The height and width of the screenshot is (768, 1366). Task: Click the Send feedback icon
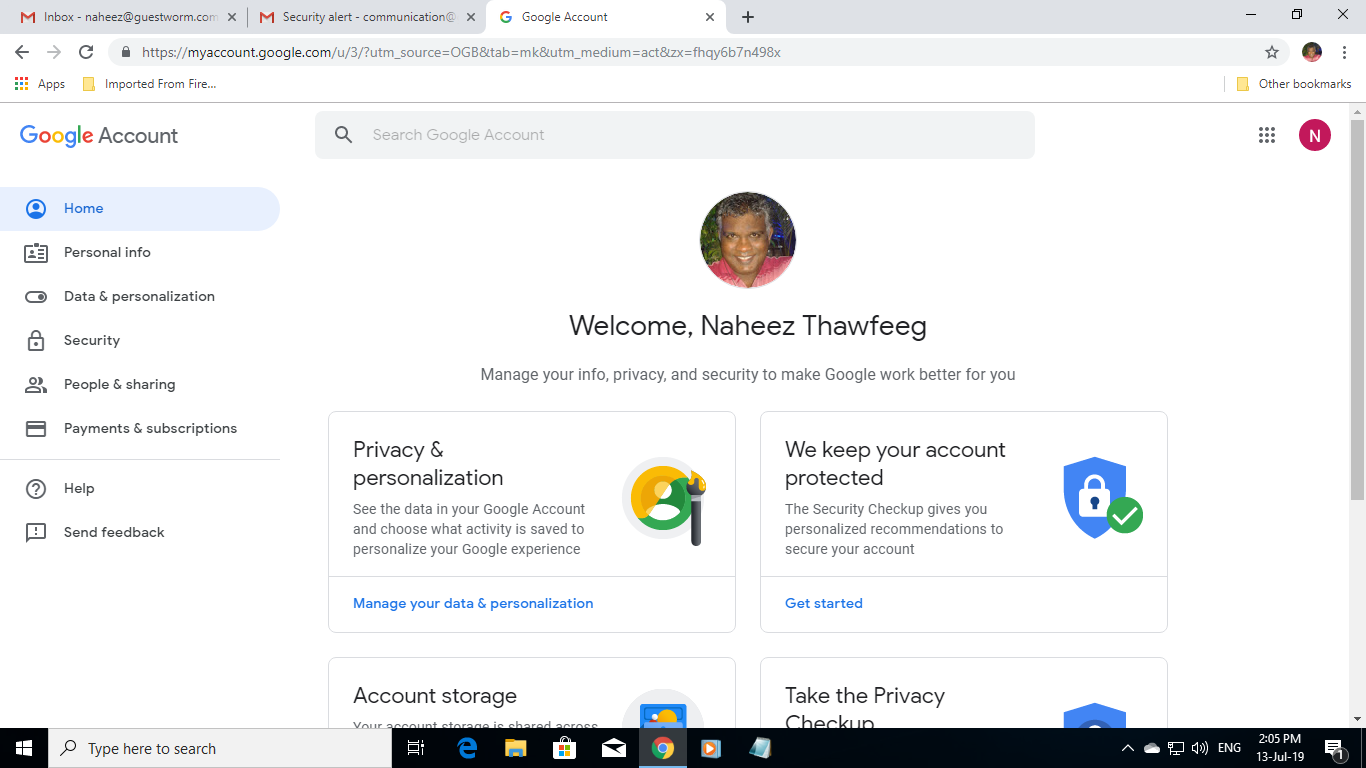click(x=36, y=533)
